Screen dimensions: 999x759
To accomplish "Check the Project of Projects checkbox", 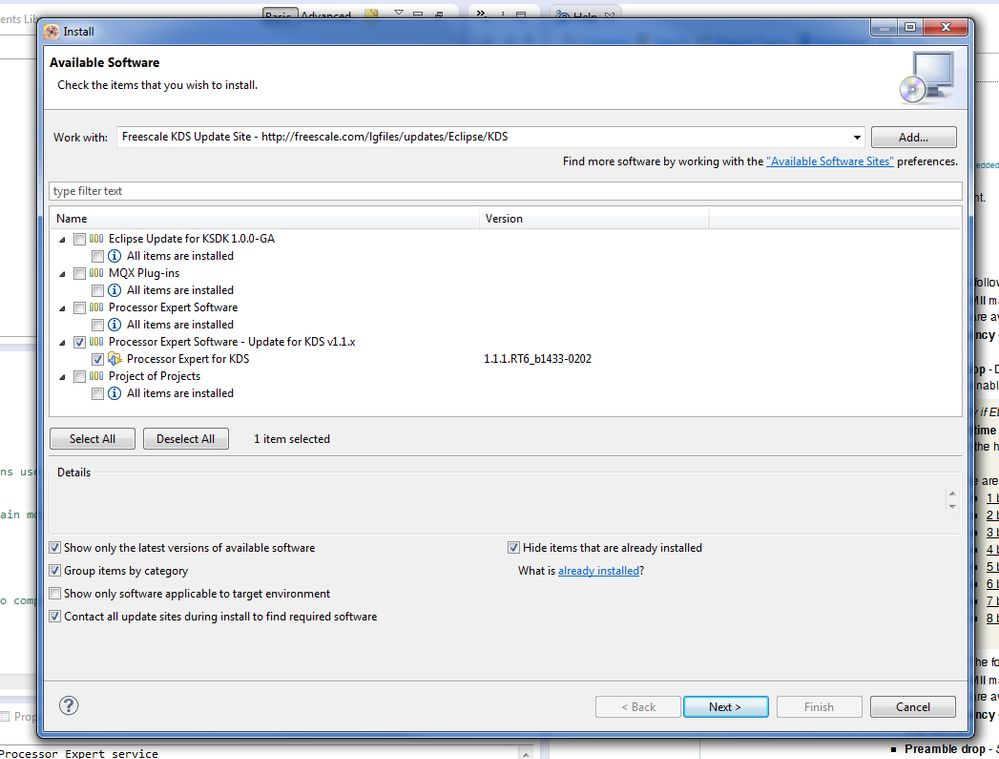I will pos(79,377).
